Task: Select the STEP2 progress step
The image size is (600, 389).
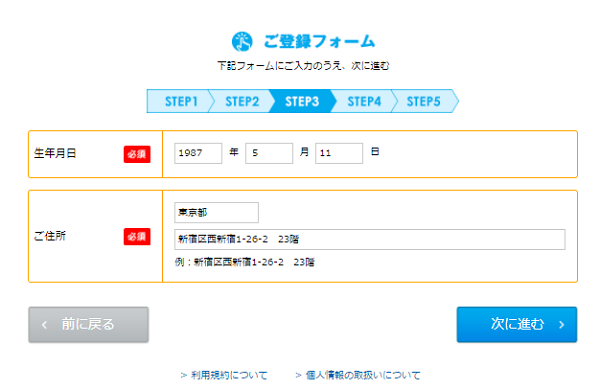Action: coord(242,101)
